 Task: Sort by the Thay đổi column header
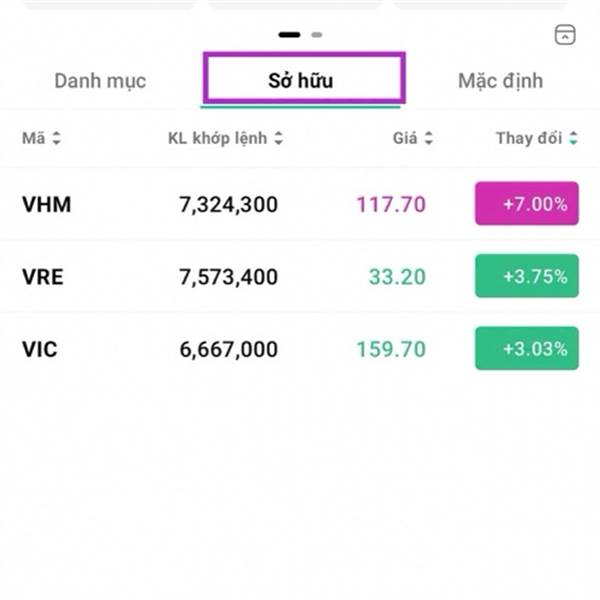(x=528, y=139)
